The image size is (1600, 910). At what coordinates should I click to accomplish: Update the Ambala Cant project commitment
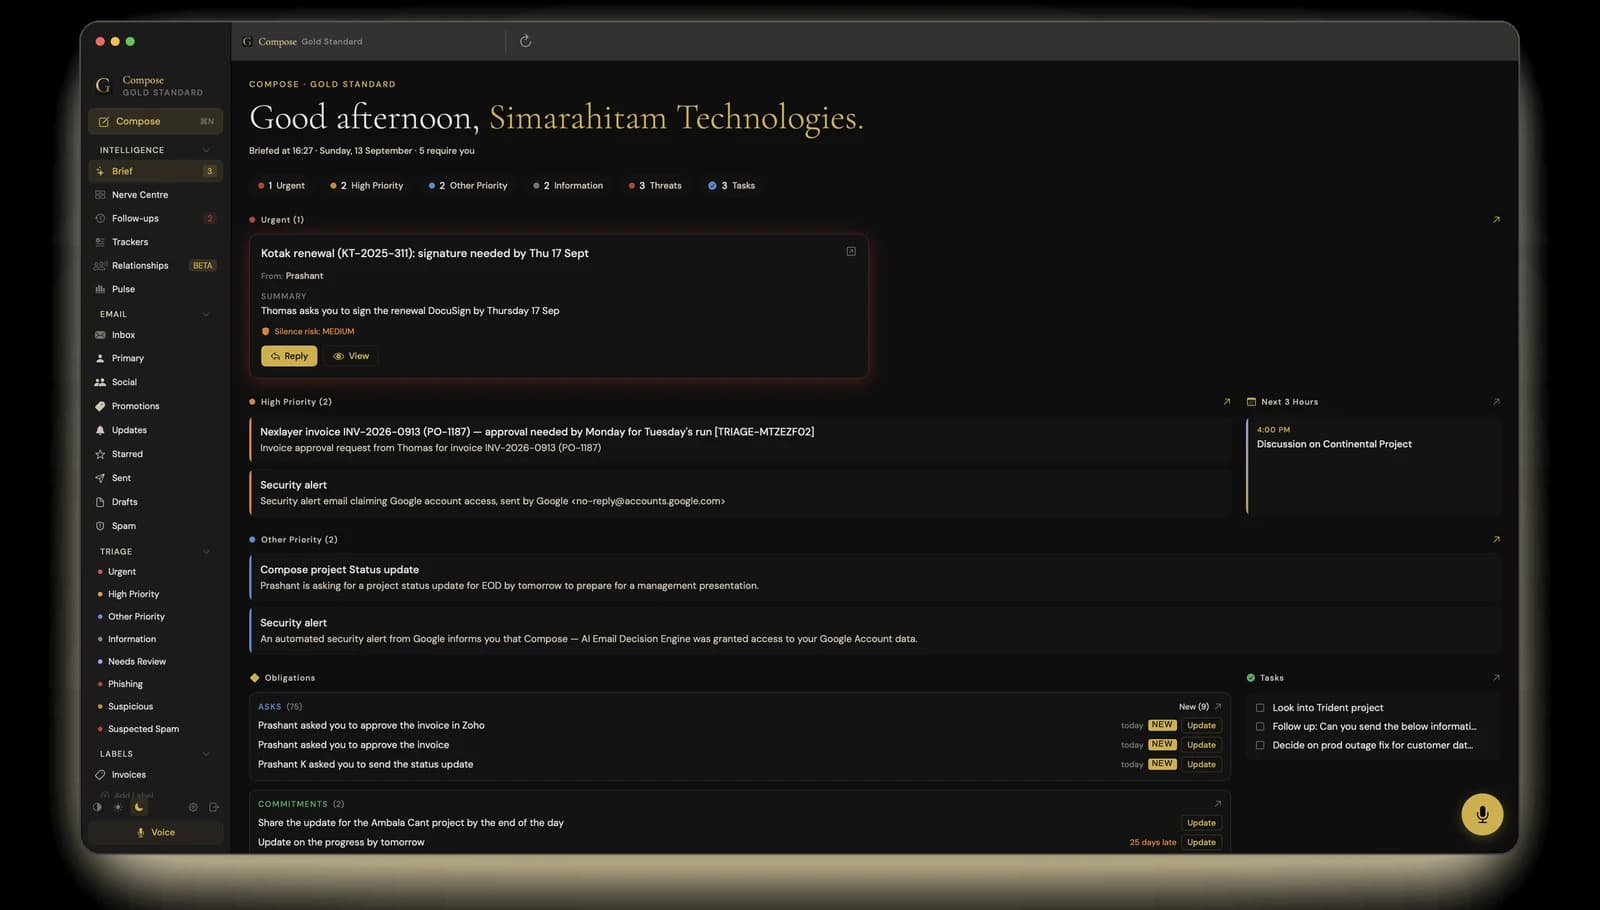tap(1201, 823)
